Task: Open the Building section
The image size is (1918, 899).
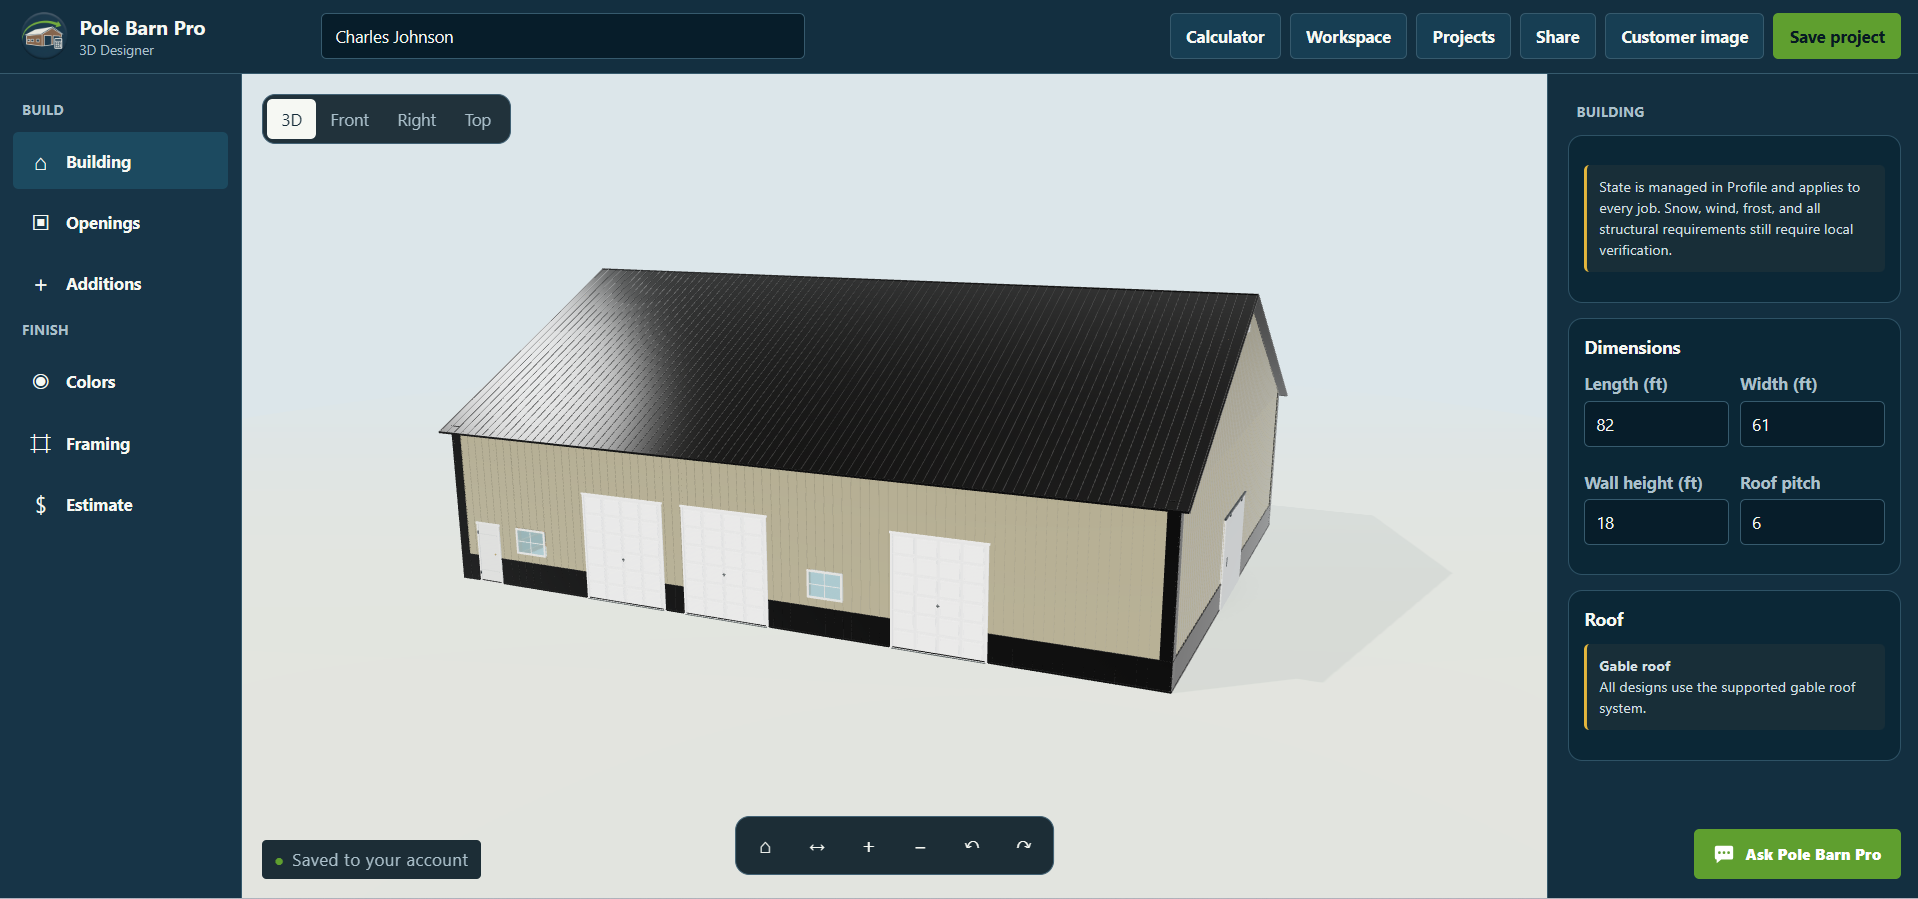Action: (120, 161)
